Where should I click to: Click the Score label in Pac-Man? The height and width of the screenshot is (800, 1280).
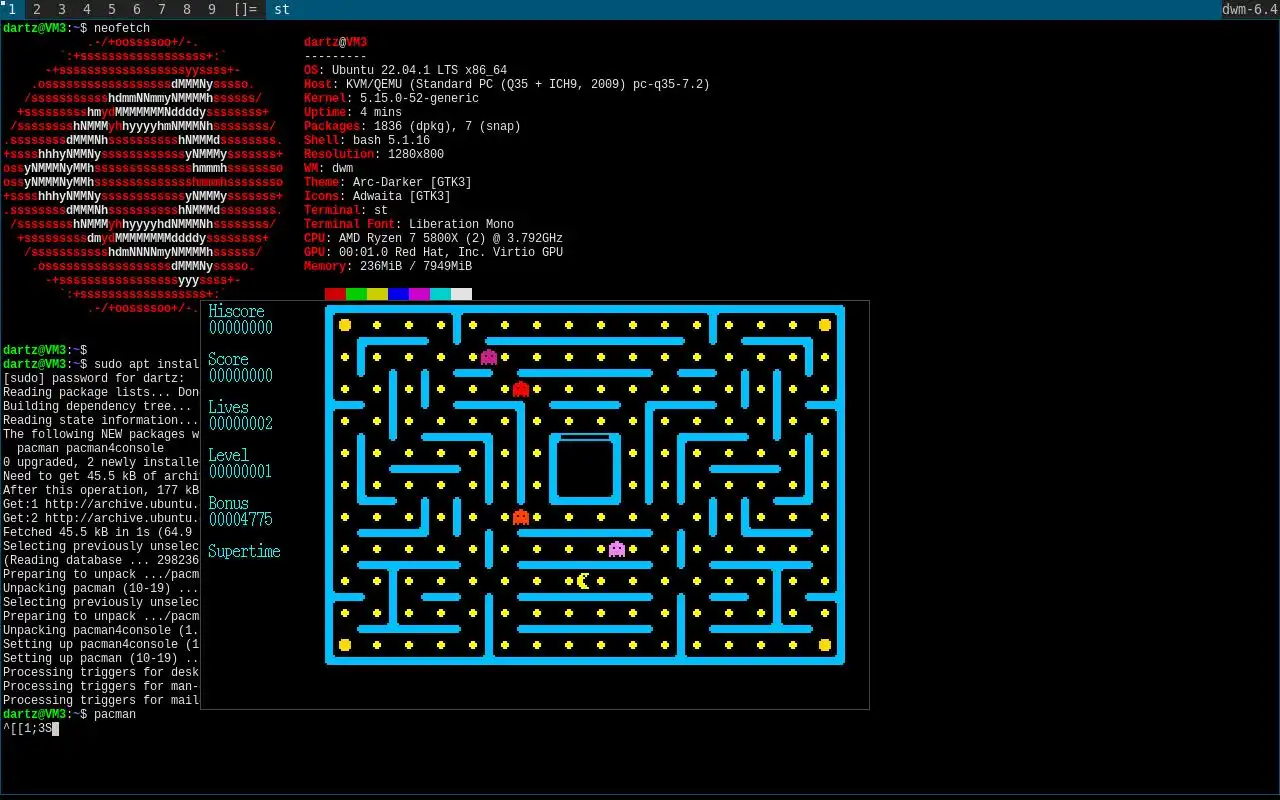(228, 359)
